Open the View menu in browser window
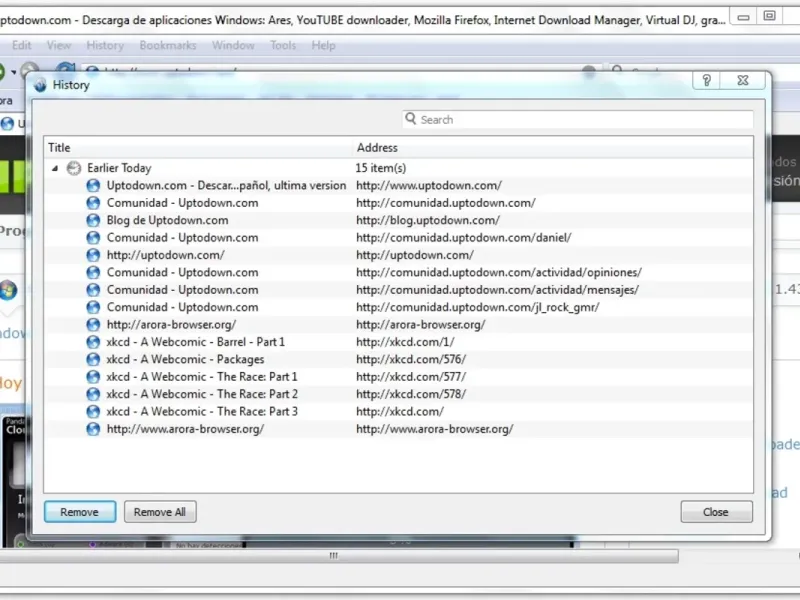Viewport: 800px width, 600px height. coord(59,45)
